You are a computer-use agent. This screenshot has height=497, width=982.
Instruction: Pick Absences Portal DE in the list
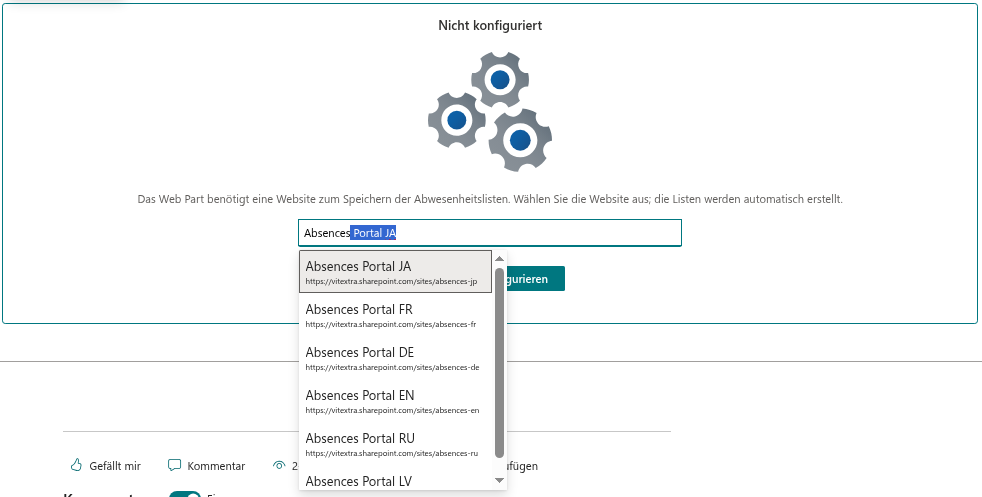point(396,359)
